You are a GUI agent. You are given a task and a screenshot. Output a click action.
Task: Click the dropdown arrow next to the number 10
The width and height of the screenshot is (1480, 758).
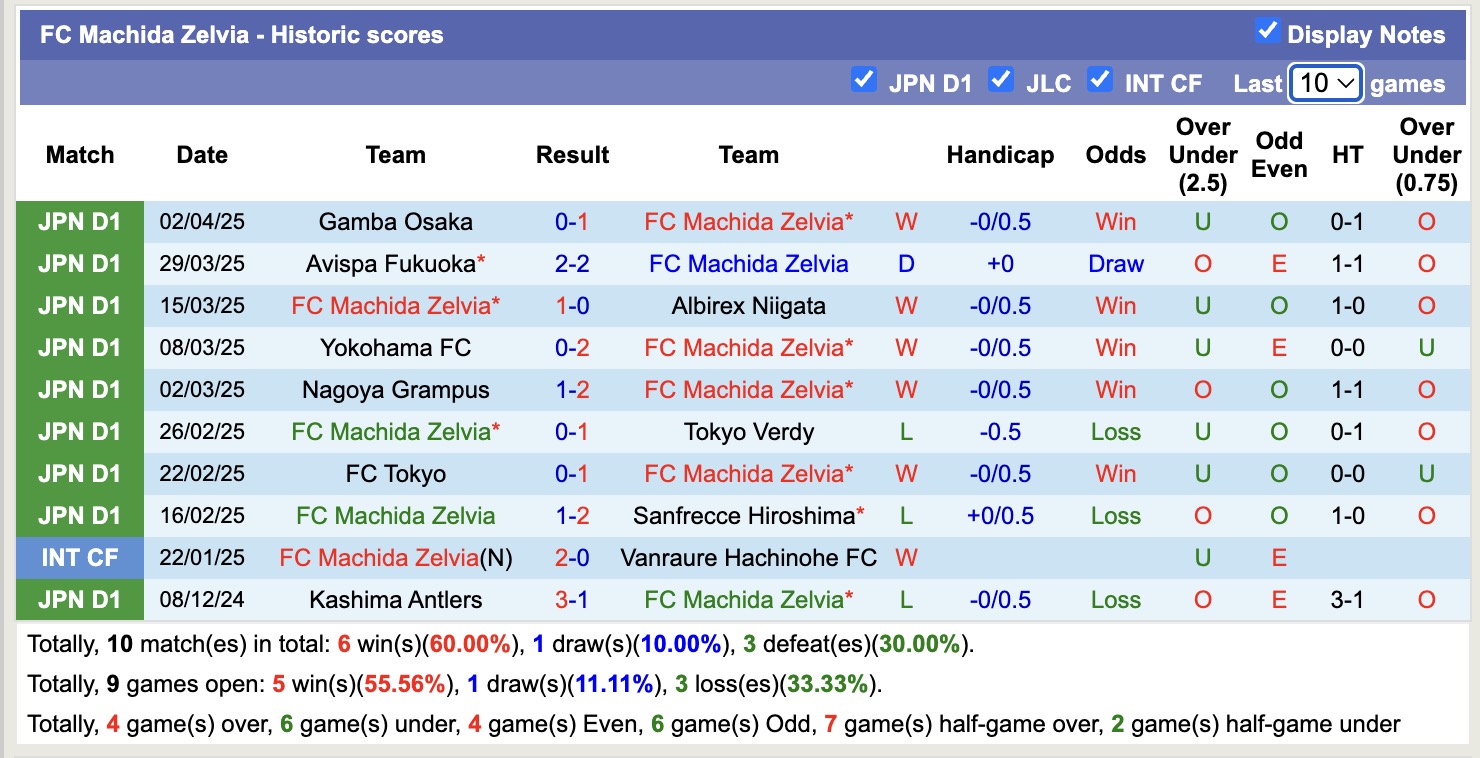(1346, 83)
